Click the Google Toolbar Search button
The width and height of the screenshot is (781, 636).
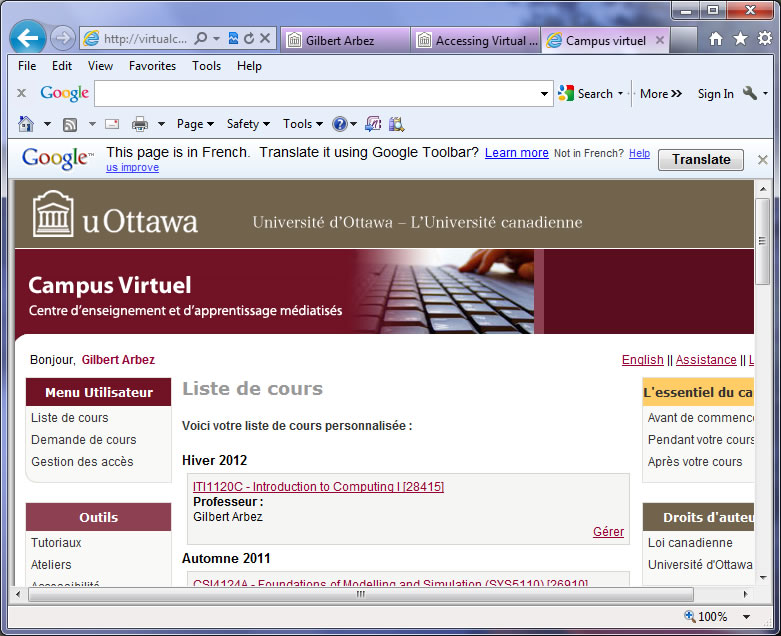pyautogui.click(x=585, y=94)
